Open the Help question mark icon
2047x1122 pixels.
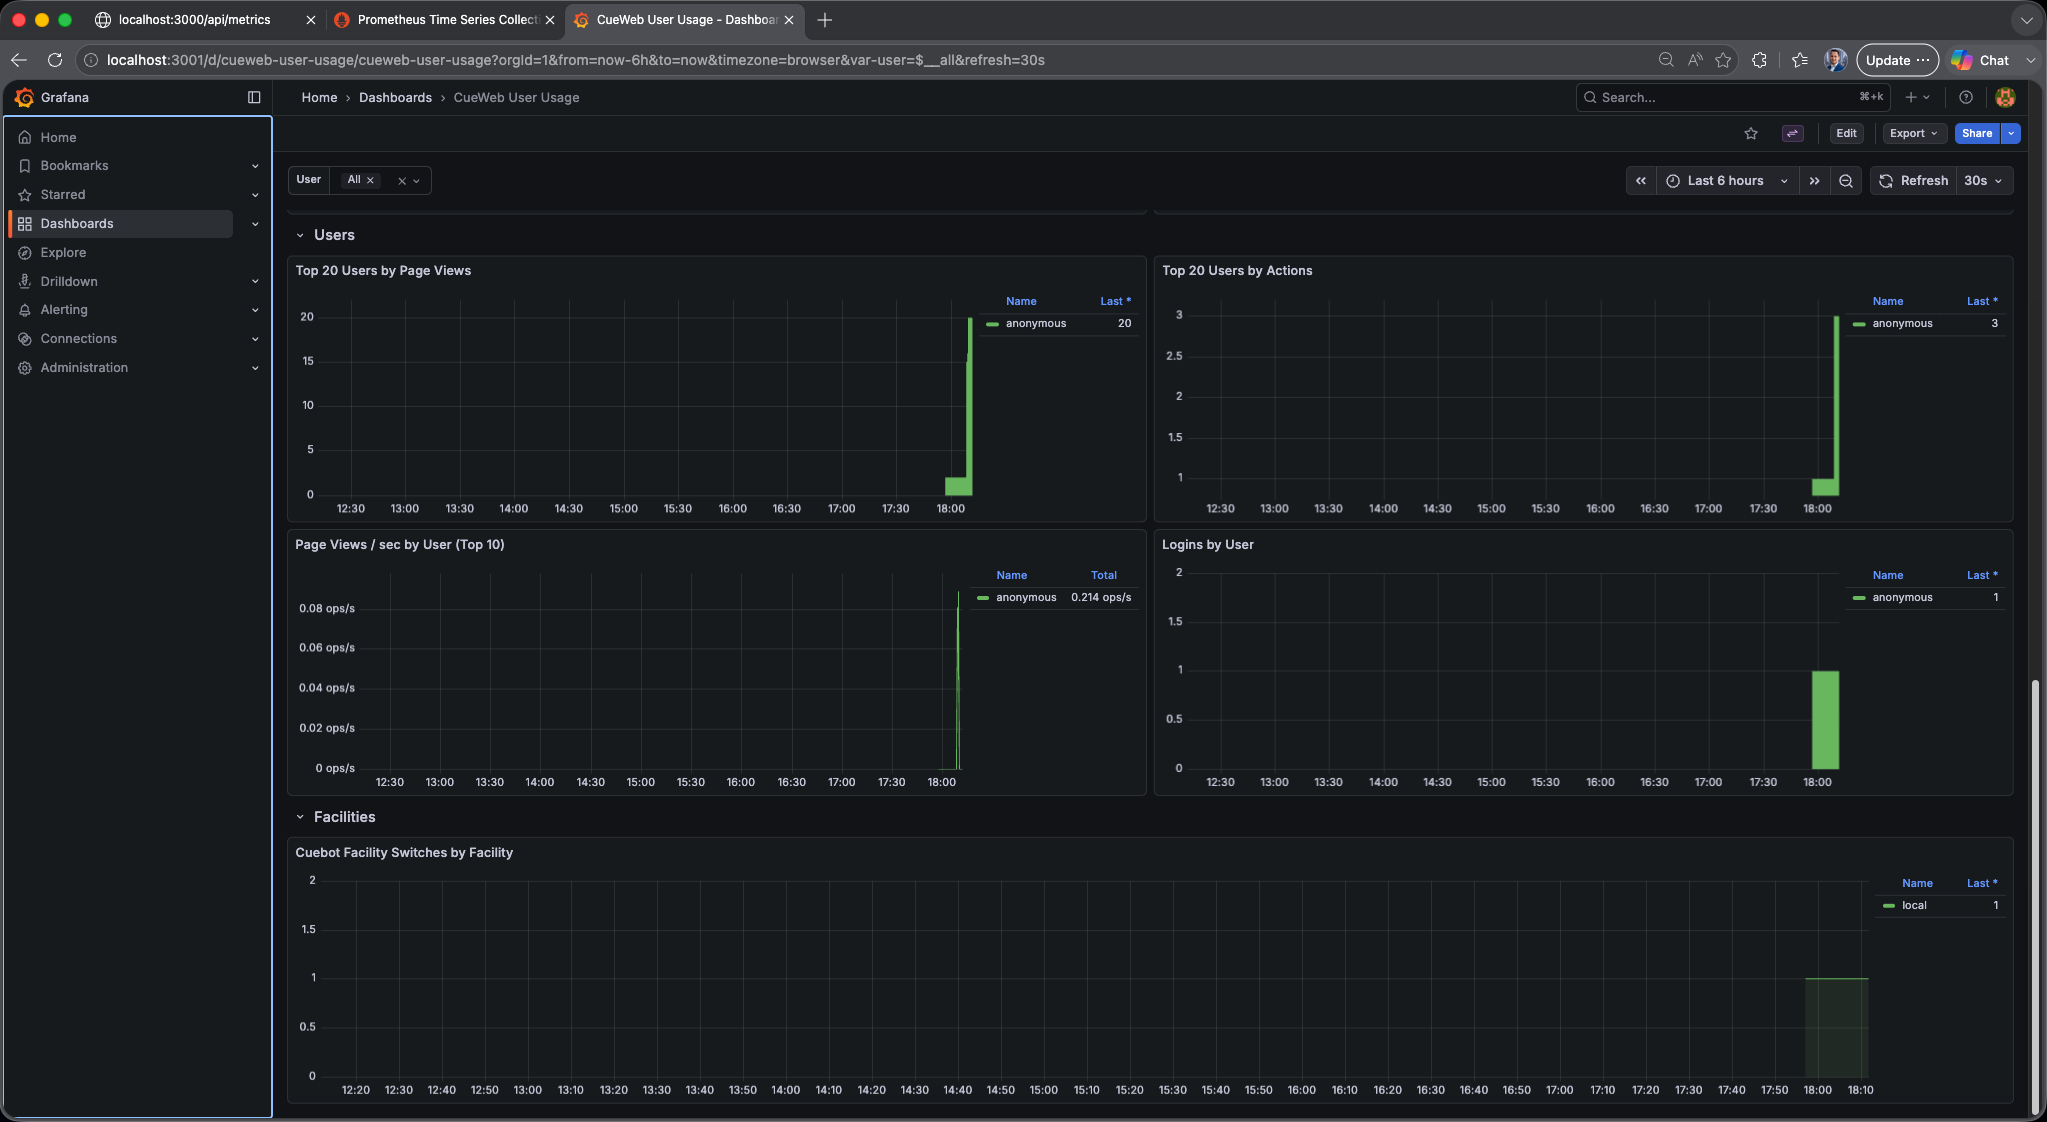[1966, 97]
